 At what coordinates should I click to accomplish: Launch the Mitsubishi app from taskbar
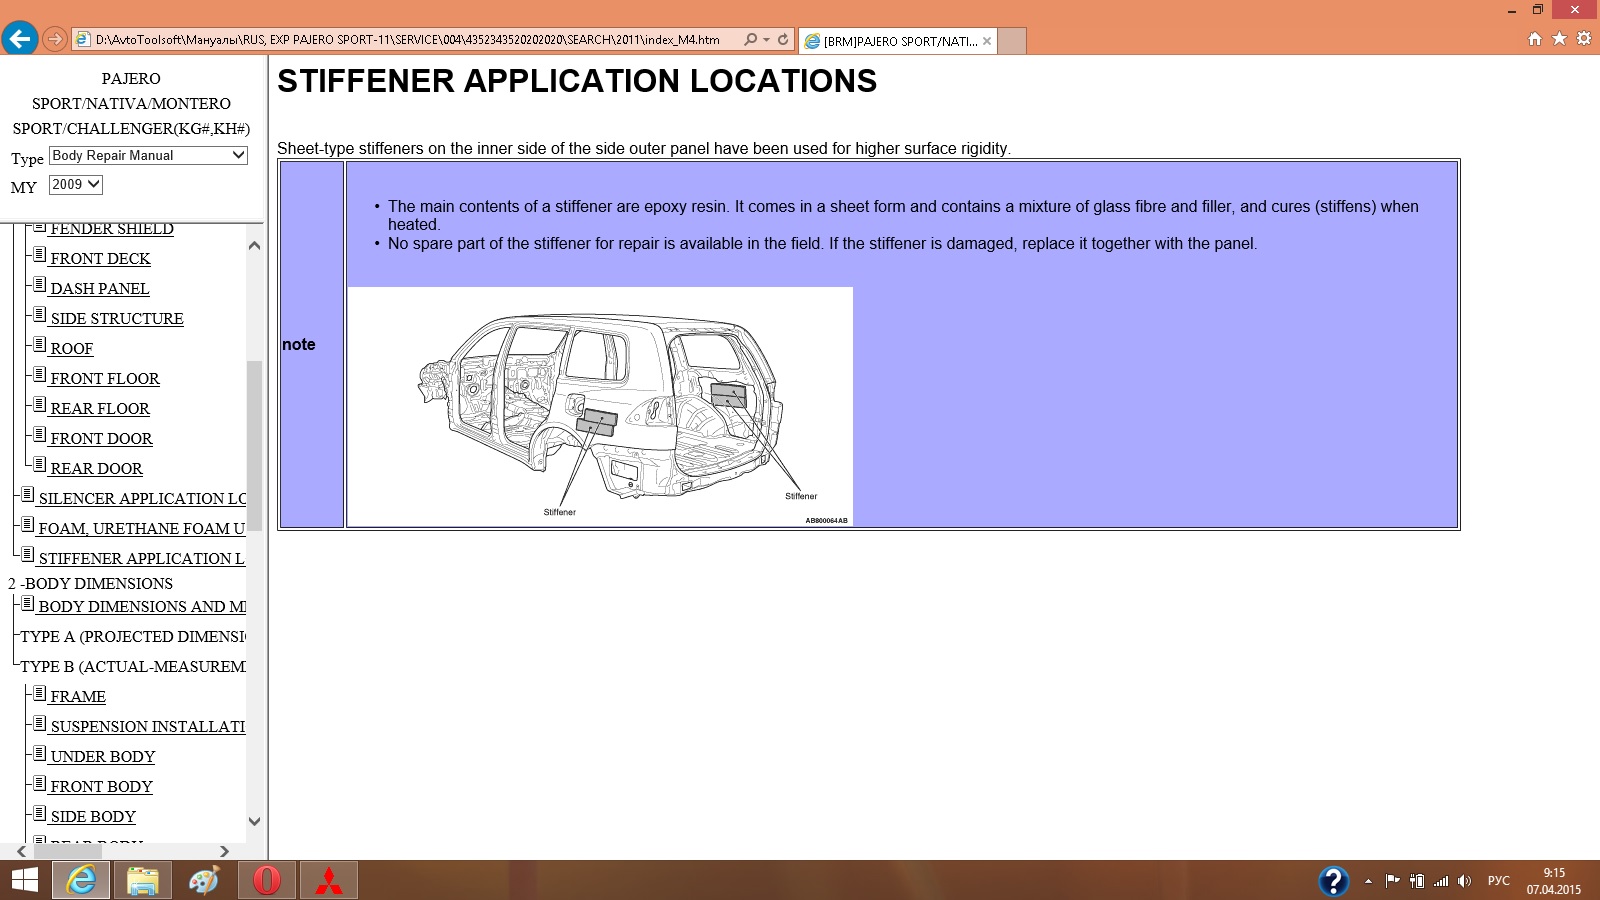coord(329,880)
